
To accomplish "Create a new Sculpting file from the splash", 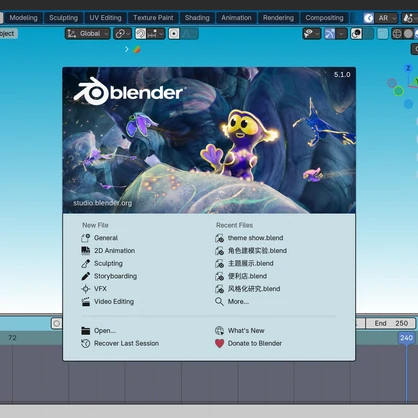I will [102, 263].
